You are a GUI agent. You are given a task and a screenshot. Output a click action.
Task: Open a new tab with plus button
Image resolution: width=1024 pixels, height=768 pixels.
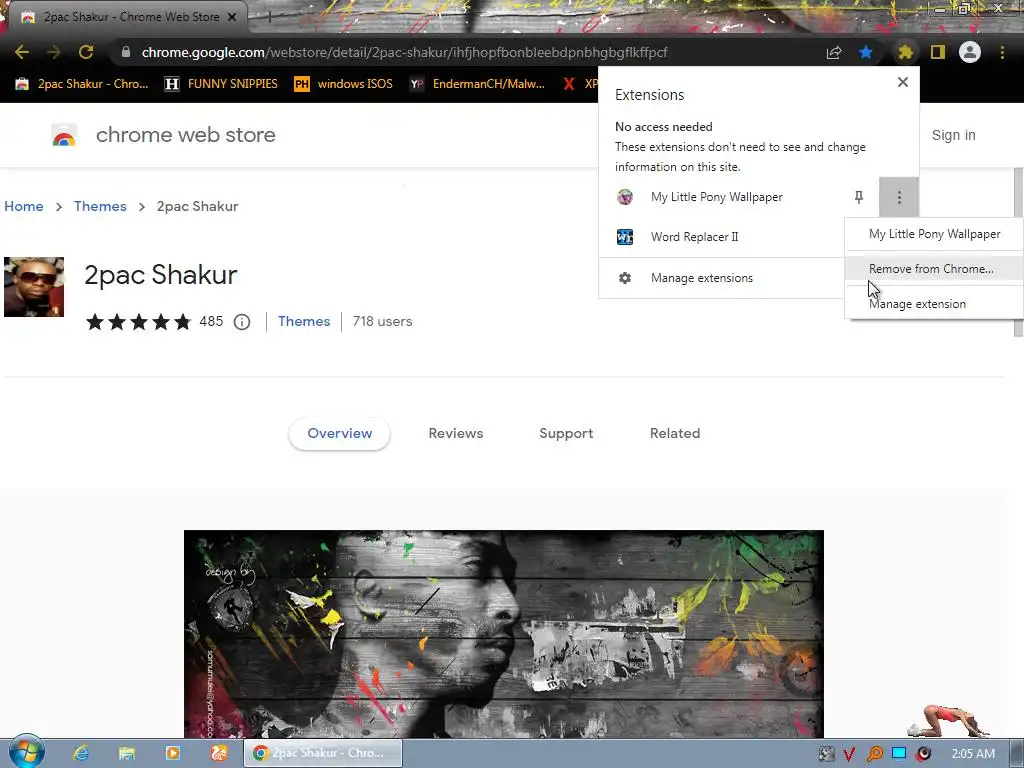(269, 18)
